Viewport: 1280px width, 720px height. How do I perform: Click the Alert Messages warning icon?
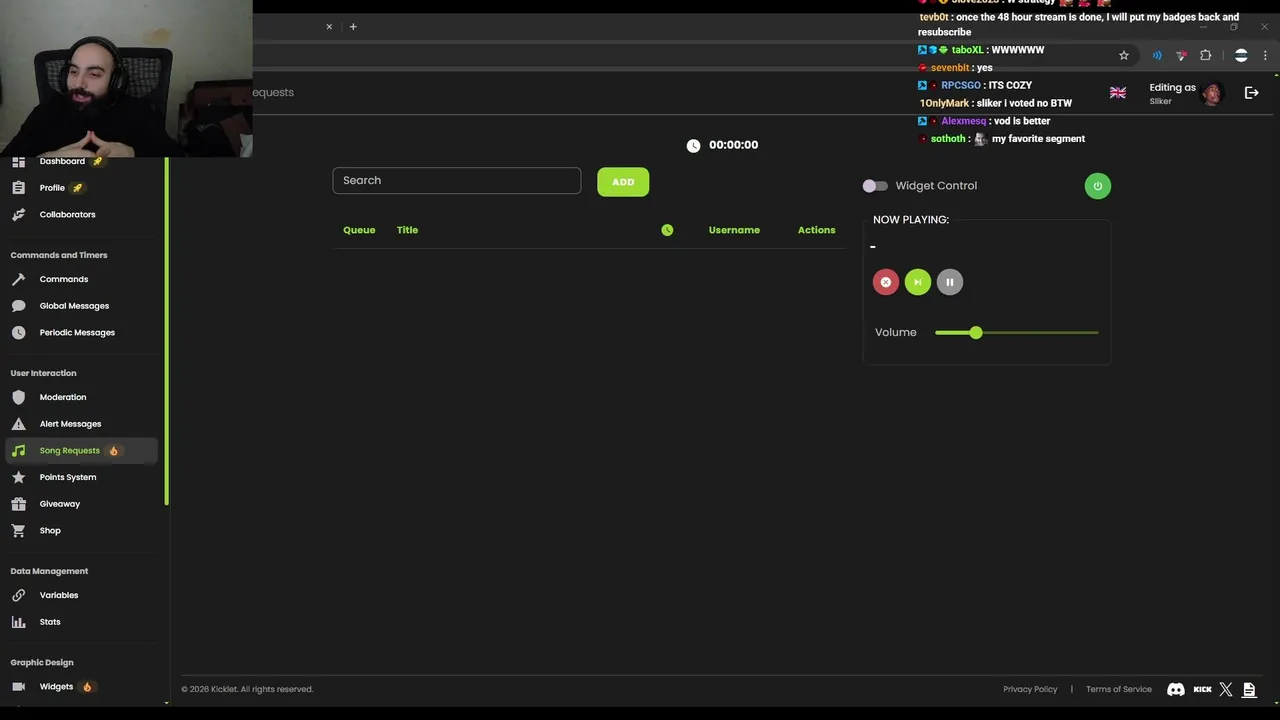click(18, 424)
